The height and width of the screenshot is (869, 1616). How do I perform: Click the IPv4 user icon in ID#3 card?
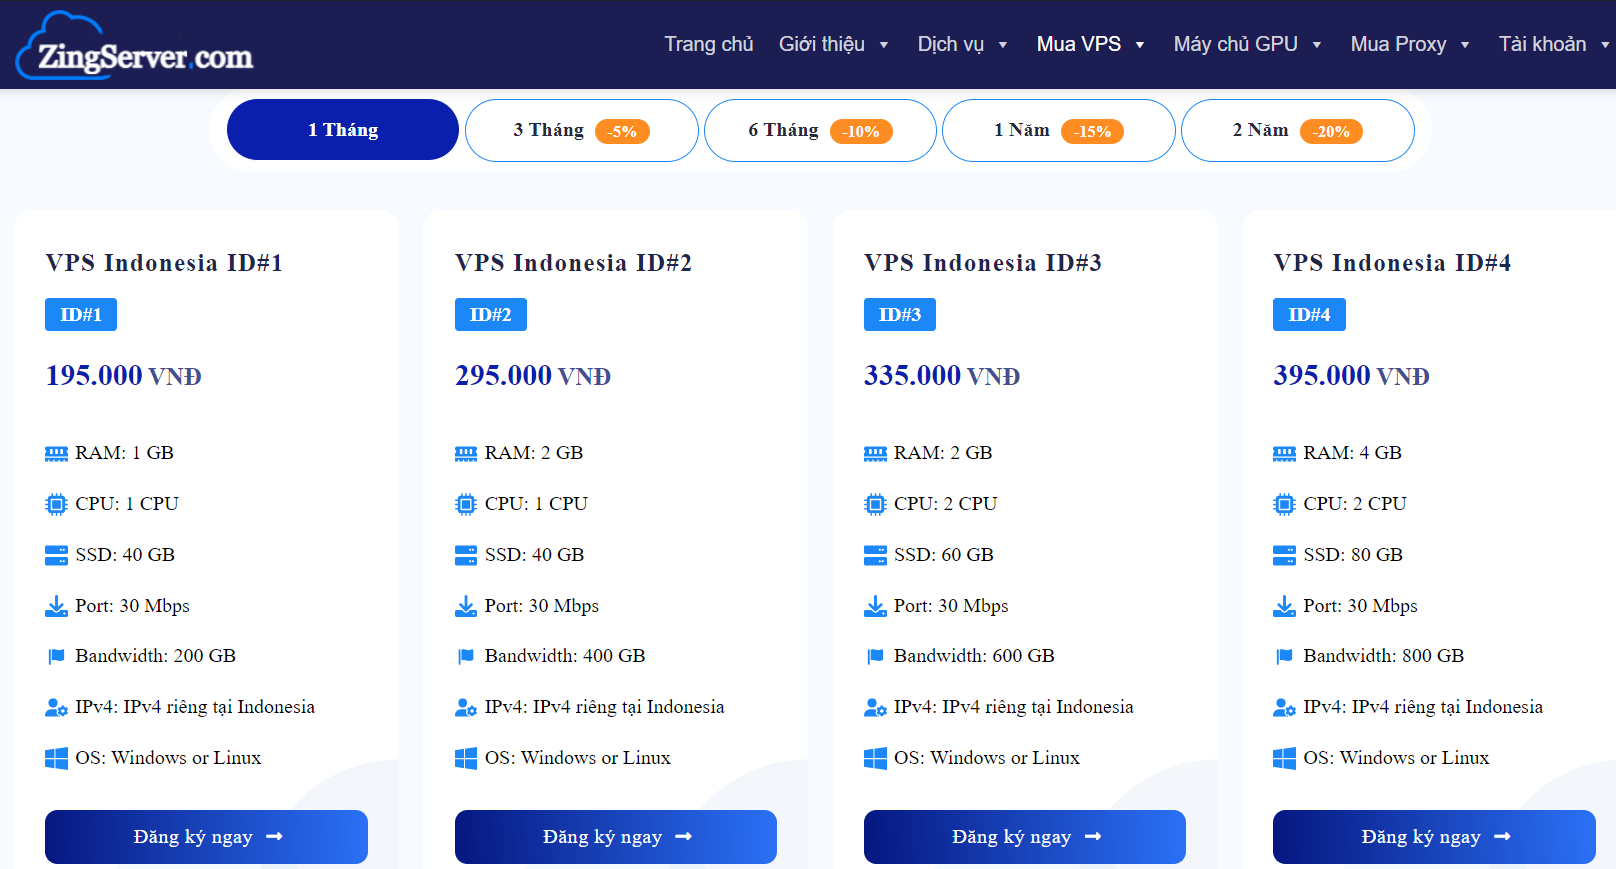pyautogui.click(x=875, y=707)
